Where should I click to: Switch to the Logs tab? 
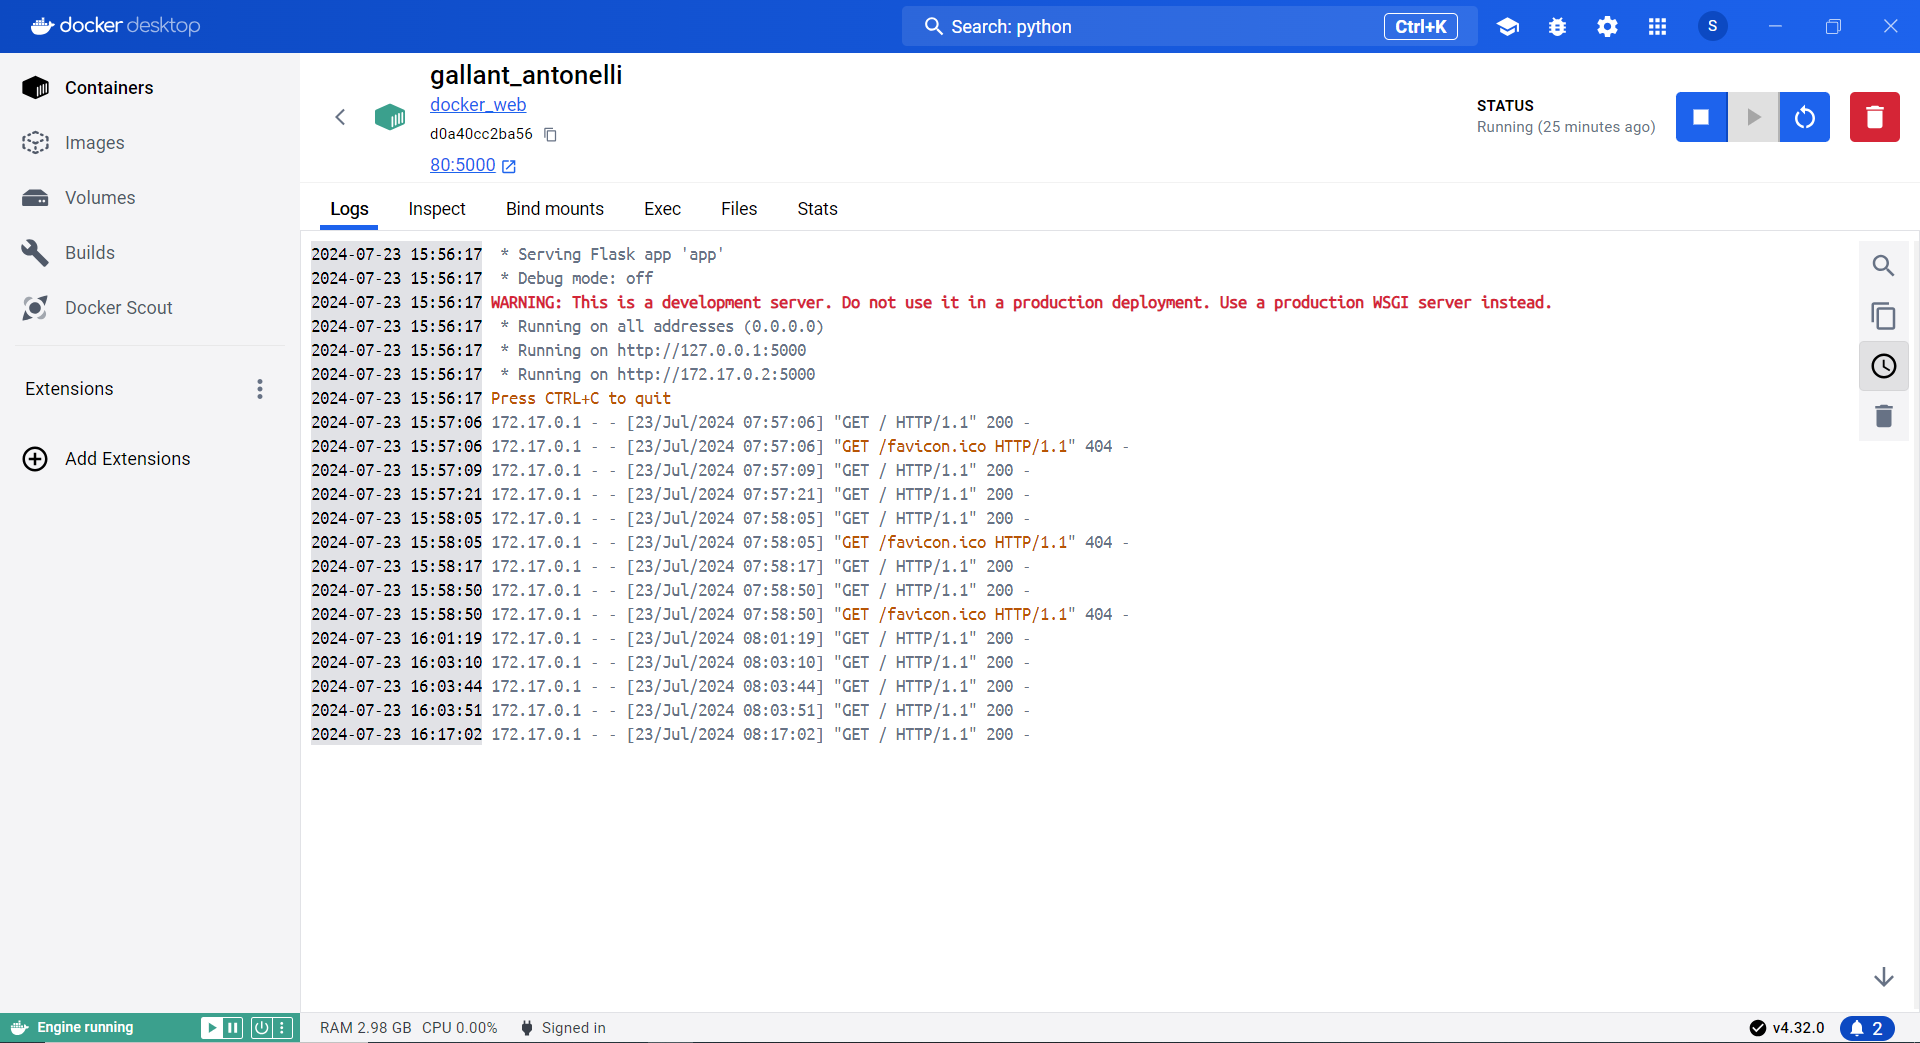point(349,209)
